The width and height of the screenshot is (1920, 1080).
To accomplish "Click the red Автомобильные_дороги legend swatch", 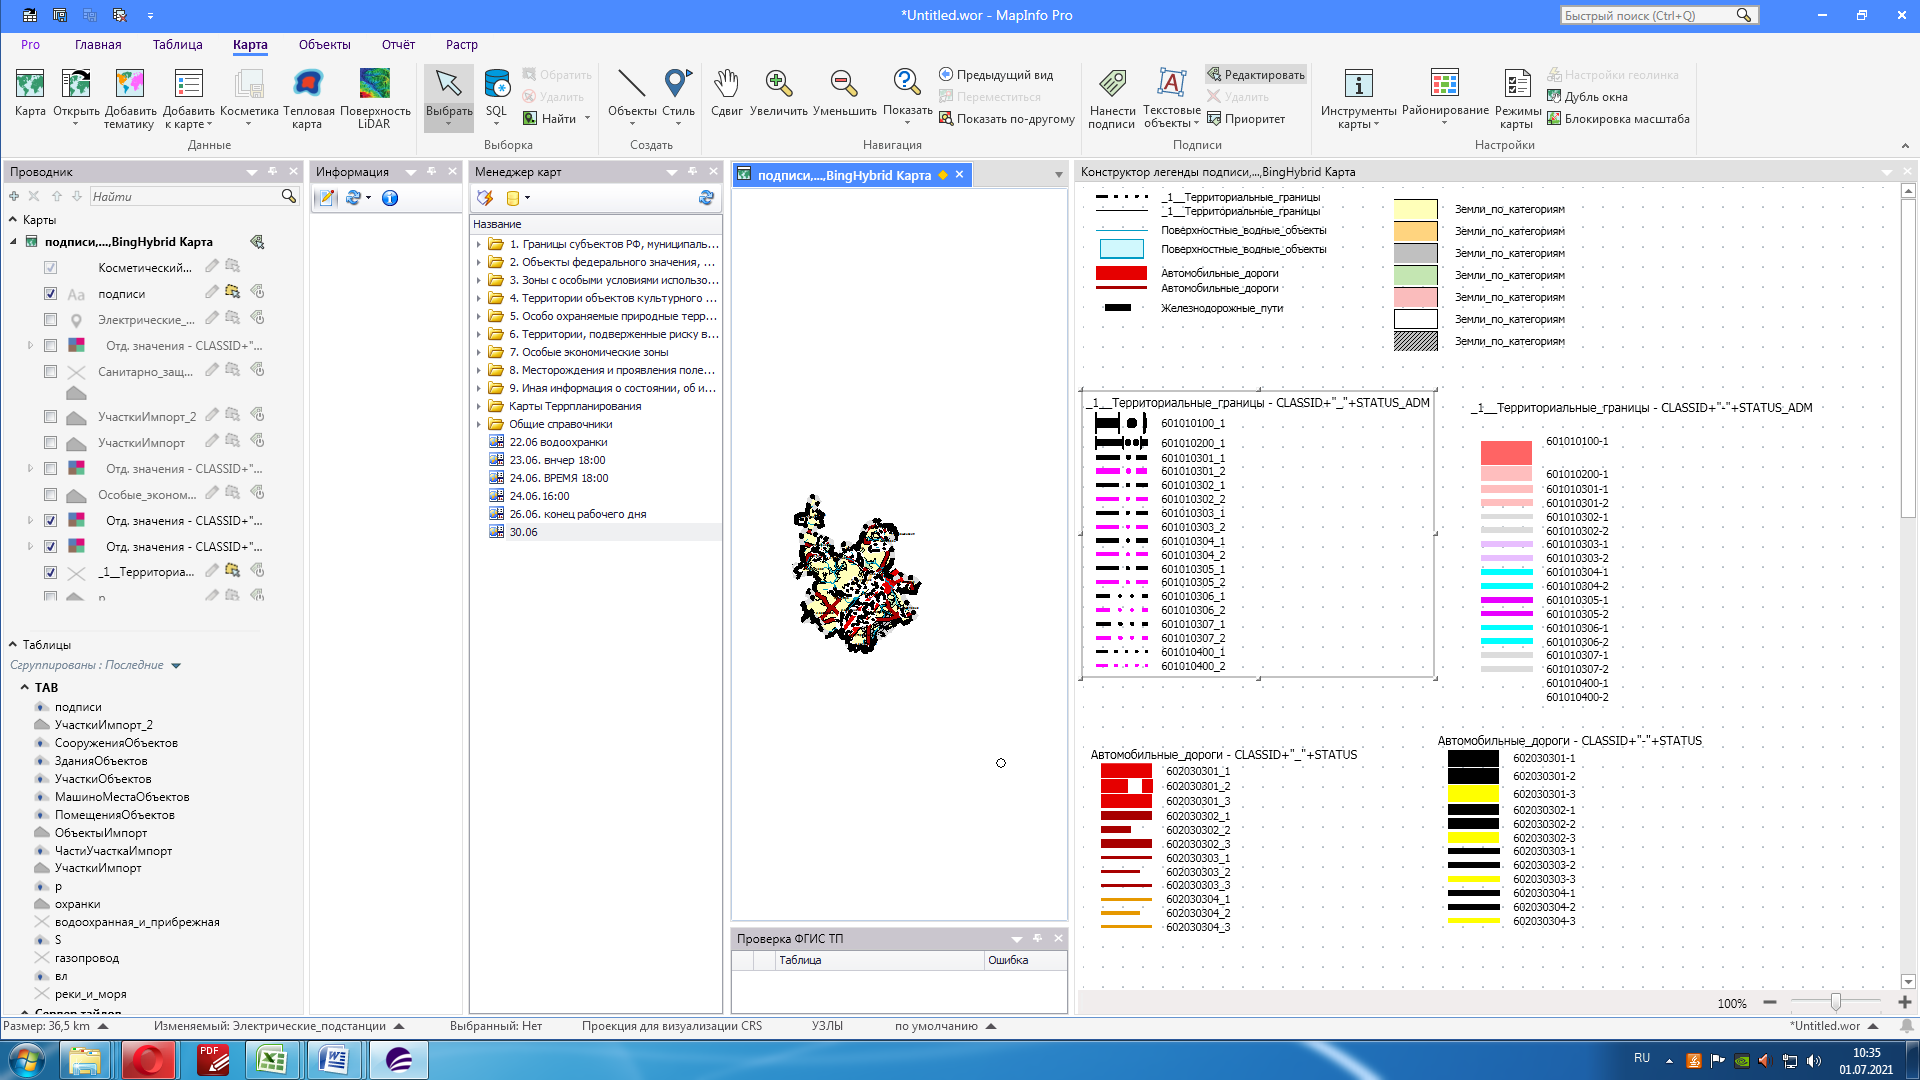I will pos(1121,273).
